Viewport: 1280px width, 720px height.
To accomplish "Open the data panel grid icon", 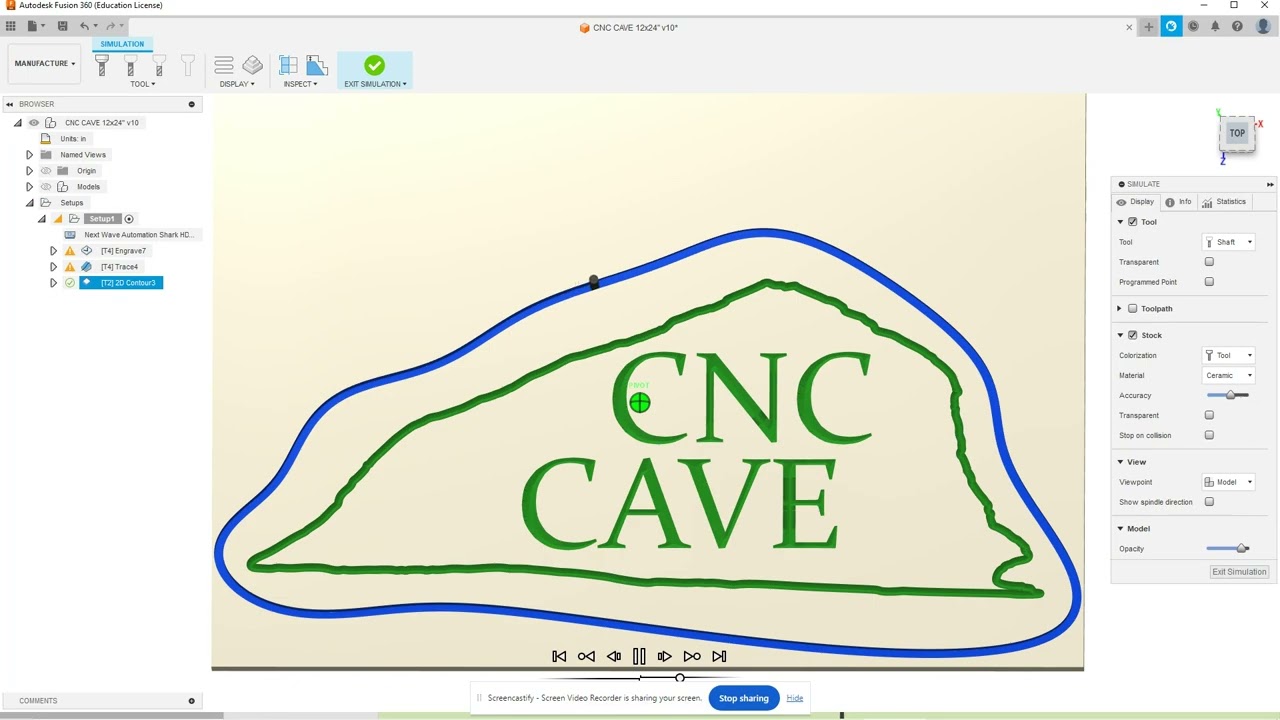I will [x=11, y=26].
